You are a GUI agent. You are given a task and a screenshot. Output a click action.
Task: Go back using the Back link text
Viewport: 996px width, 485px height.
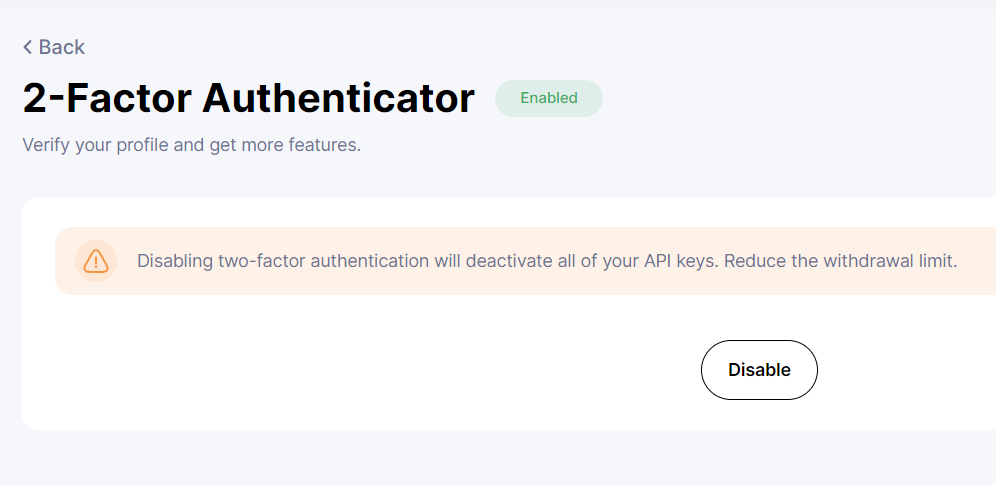pyautogui.click(x=61, y=47)
